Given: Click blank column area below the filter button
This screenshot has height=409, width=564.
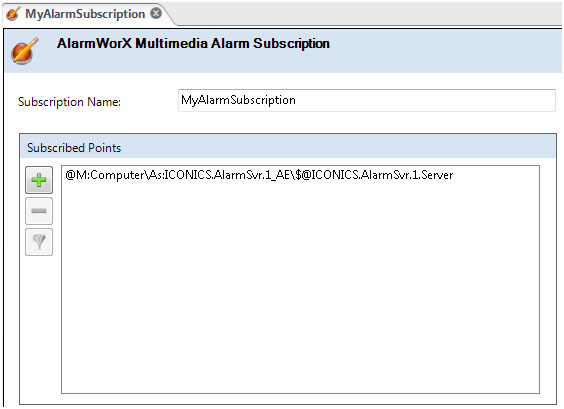Looking at the screenshot, I should click(x=39, y=324).
